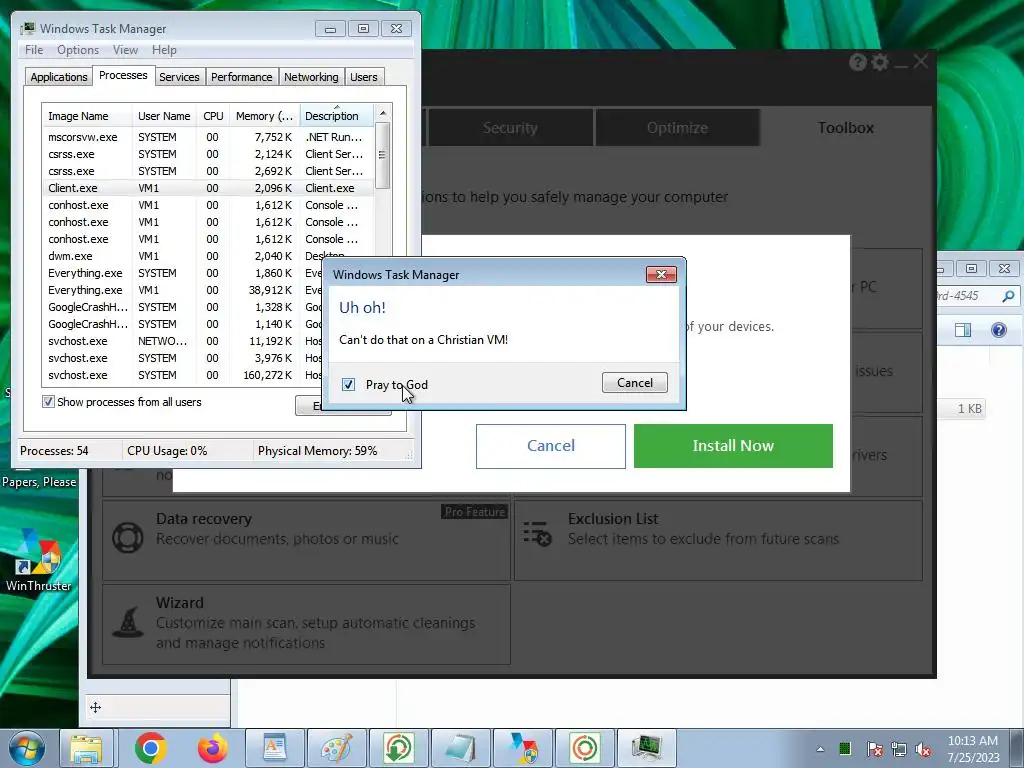The height and width of the screenshot is (768, 1024).
Task: Open the Data recovery tool tile
Action: tap(306, 539)
